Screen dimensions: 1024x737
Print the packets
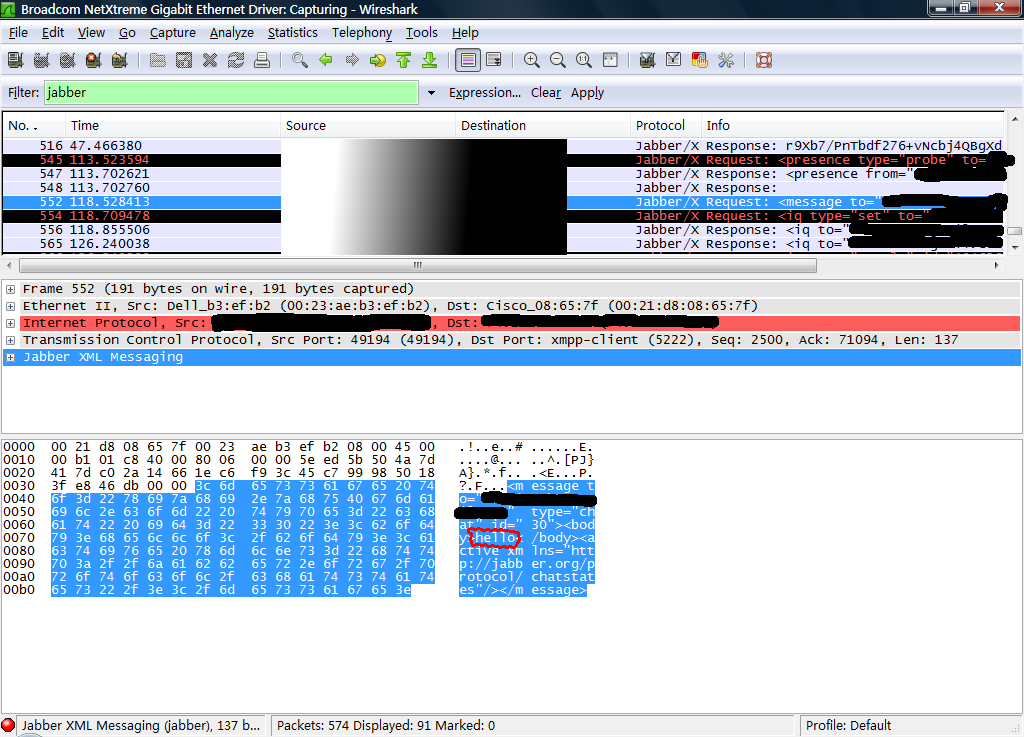coord(262,61)
